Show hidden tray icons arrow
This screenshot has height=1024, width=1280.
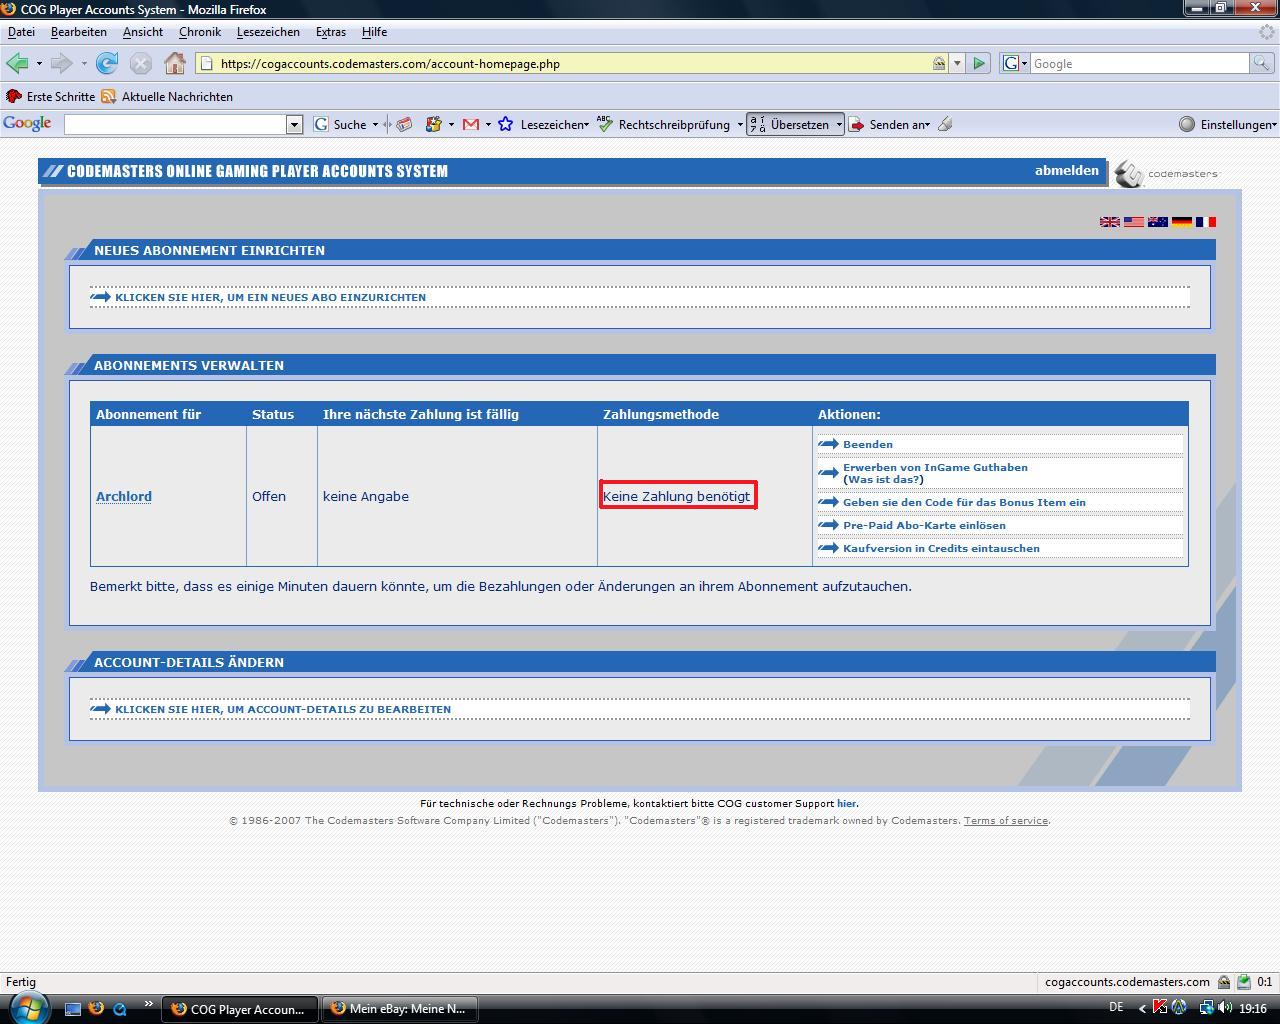(x=1142, y=1008)
